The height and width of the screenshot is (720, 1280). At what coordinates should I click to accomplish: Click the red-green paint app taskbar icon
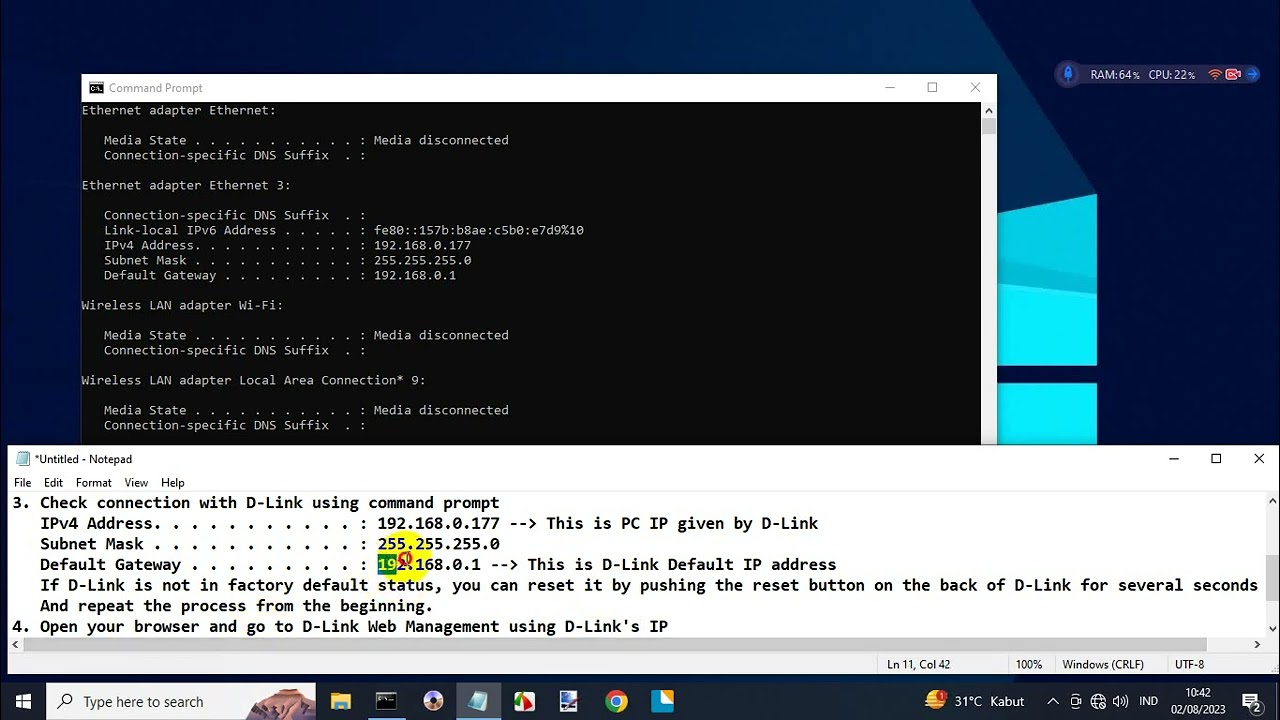tap(524, 701)
